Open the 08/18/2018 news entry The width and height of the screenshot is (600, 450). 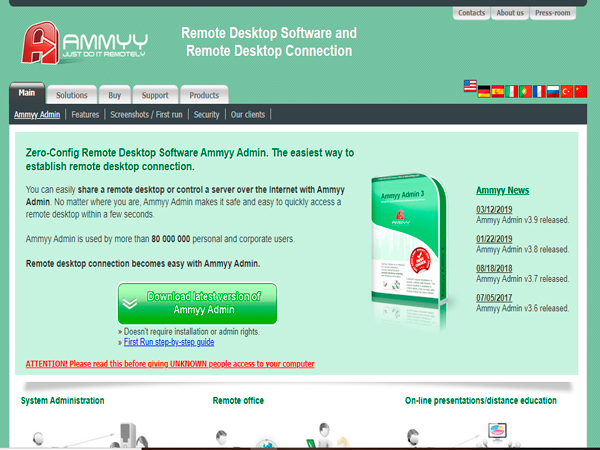(x=494, y=269)
